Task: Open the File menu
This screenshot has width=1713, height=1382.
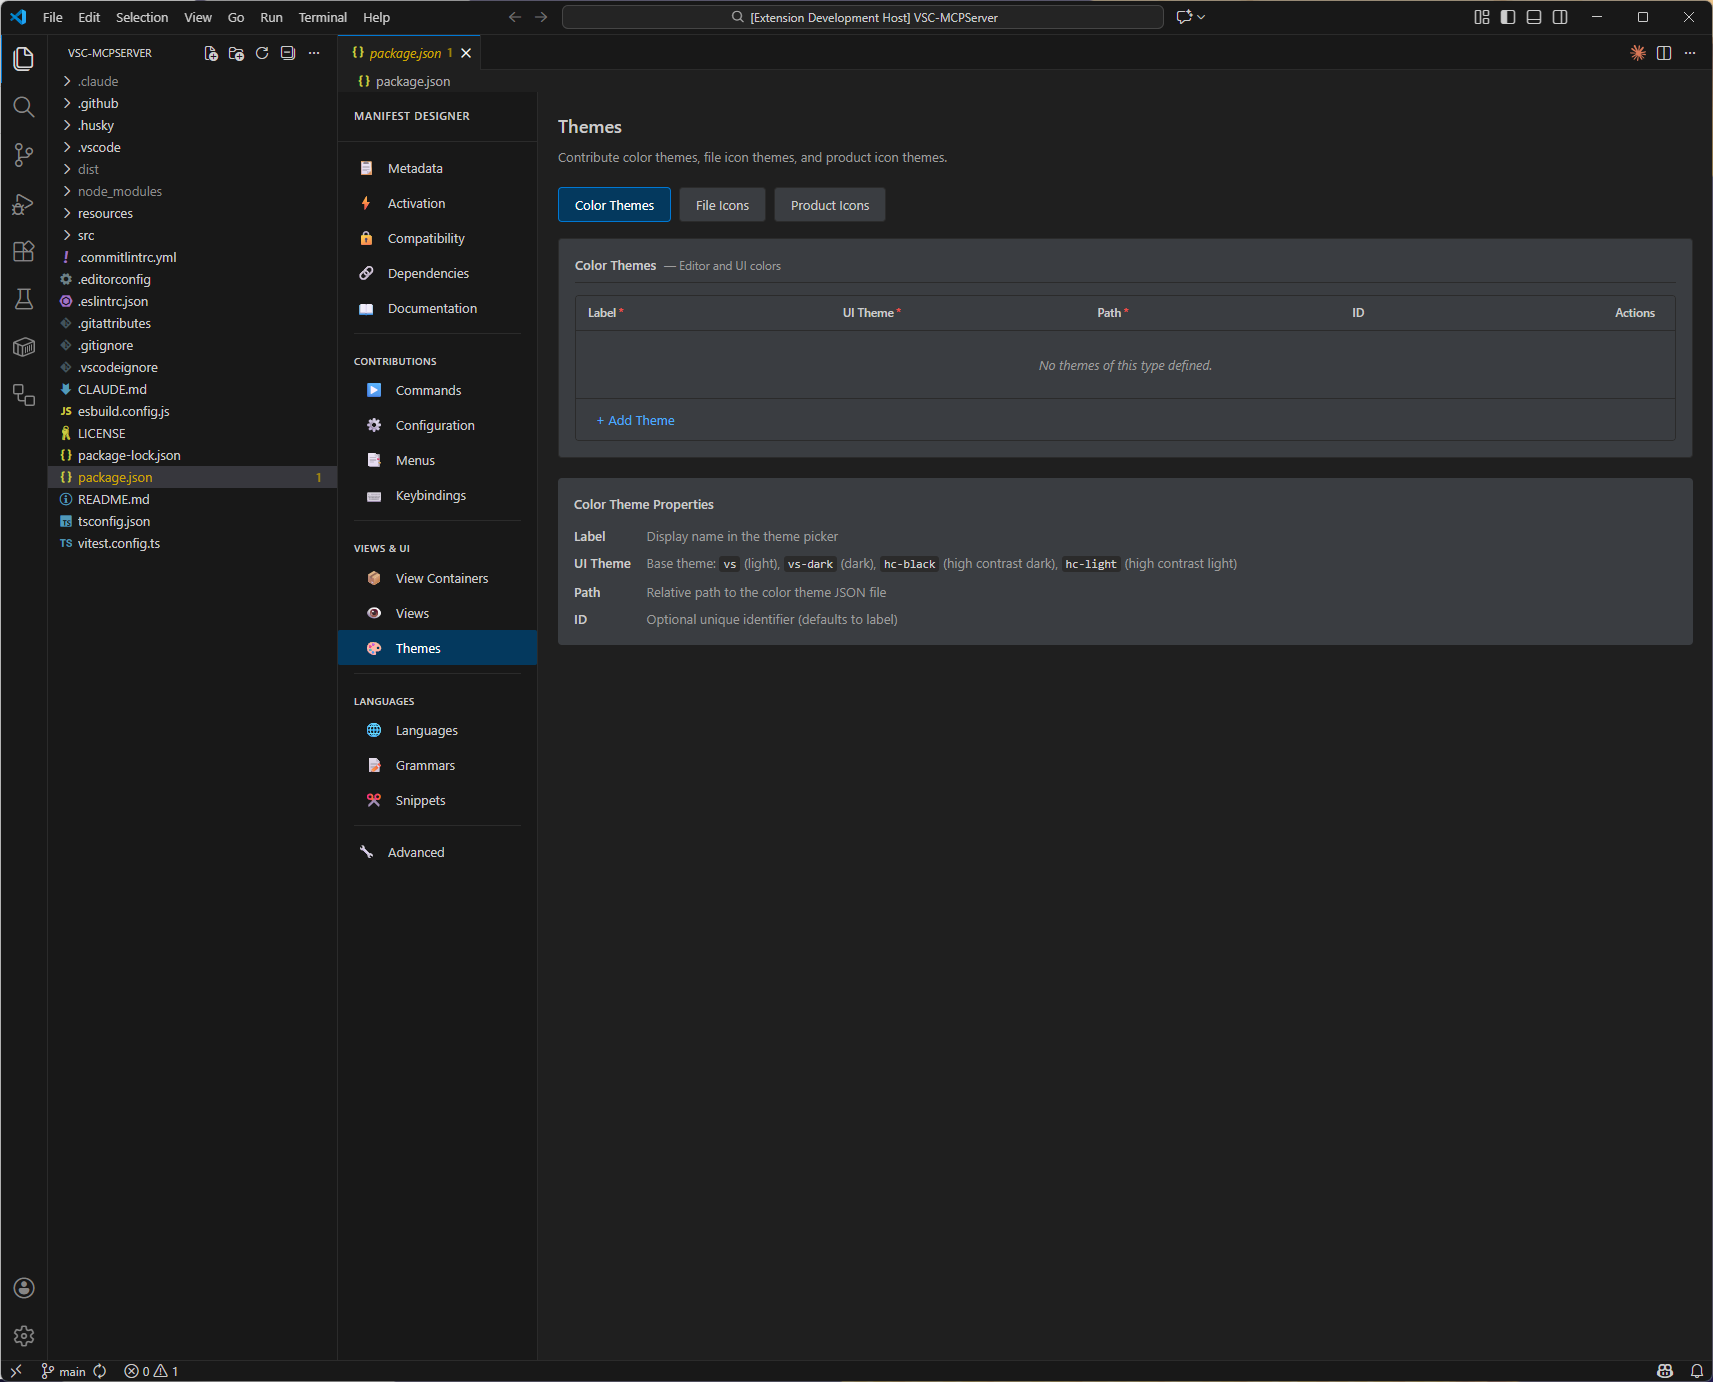Action: [x=53, y=17]
